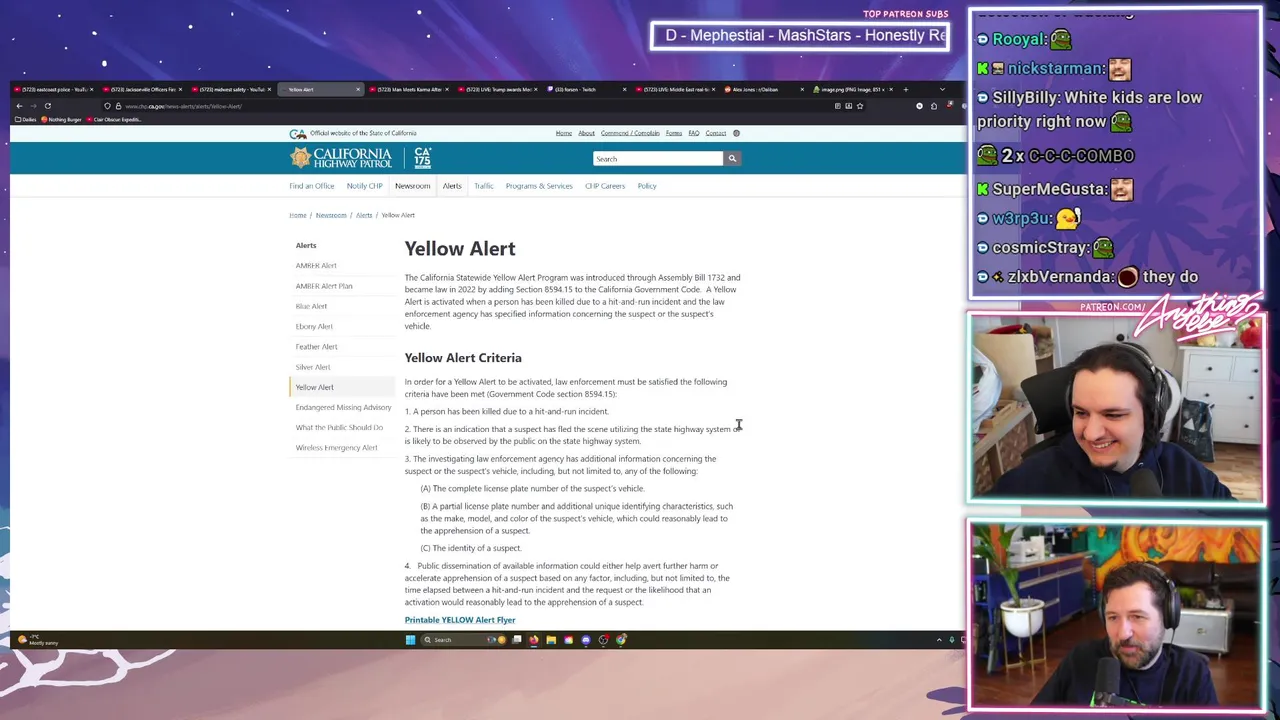The image size is (1280, 720).
Task: Click the California Highway Patrol logo
Action: click(x=341, y=158)
